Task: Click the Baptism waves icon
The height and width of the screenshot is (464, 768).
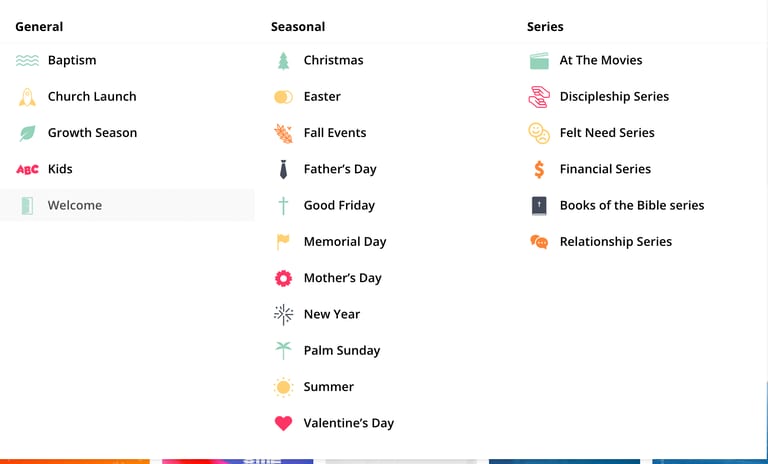Action: pos(27,60)
